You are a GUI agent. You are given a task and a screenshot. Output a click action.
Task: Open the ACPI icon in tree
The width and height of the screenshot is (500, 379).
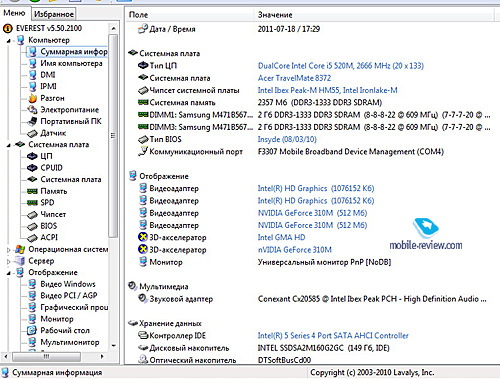(32, 238)
